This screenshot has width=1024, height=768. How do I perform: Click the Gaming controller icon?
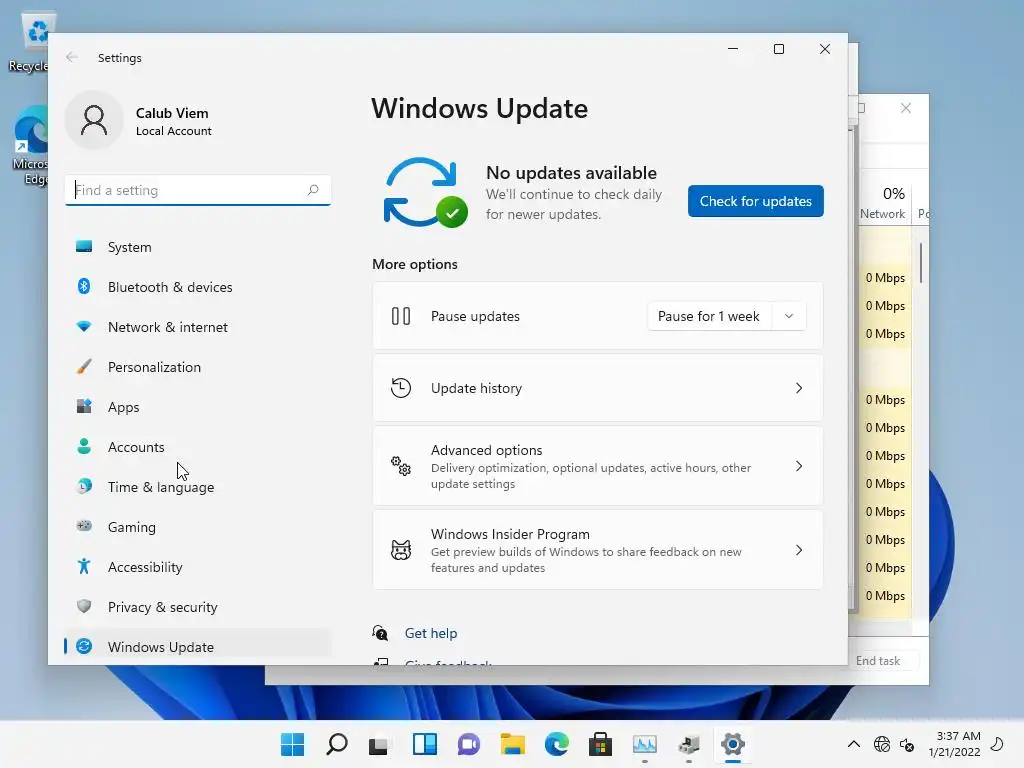(x=84, y=526)
